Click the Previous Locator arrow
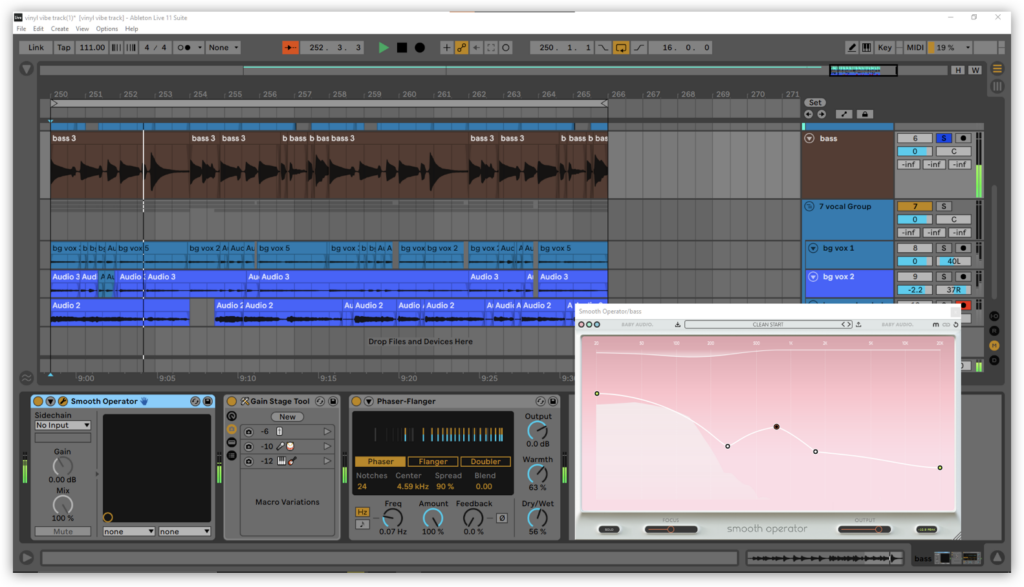 click(809, 114)
